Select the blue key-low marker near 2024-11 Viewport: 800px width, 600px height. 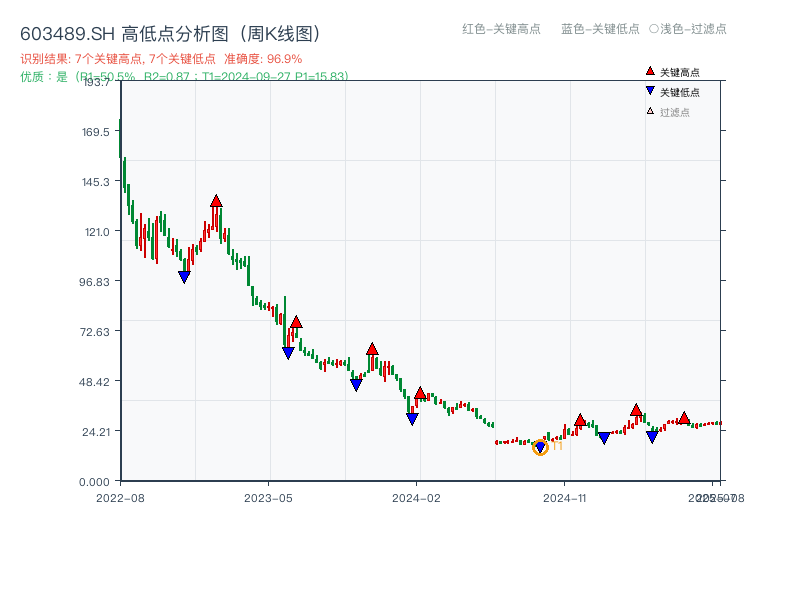pos(604,437)
